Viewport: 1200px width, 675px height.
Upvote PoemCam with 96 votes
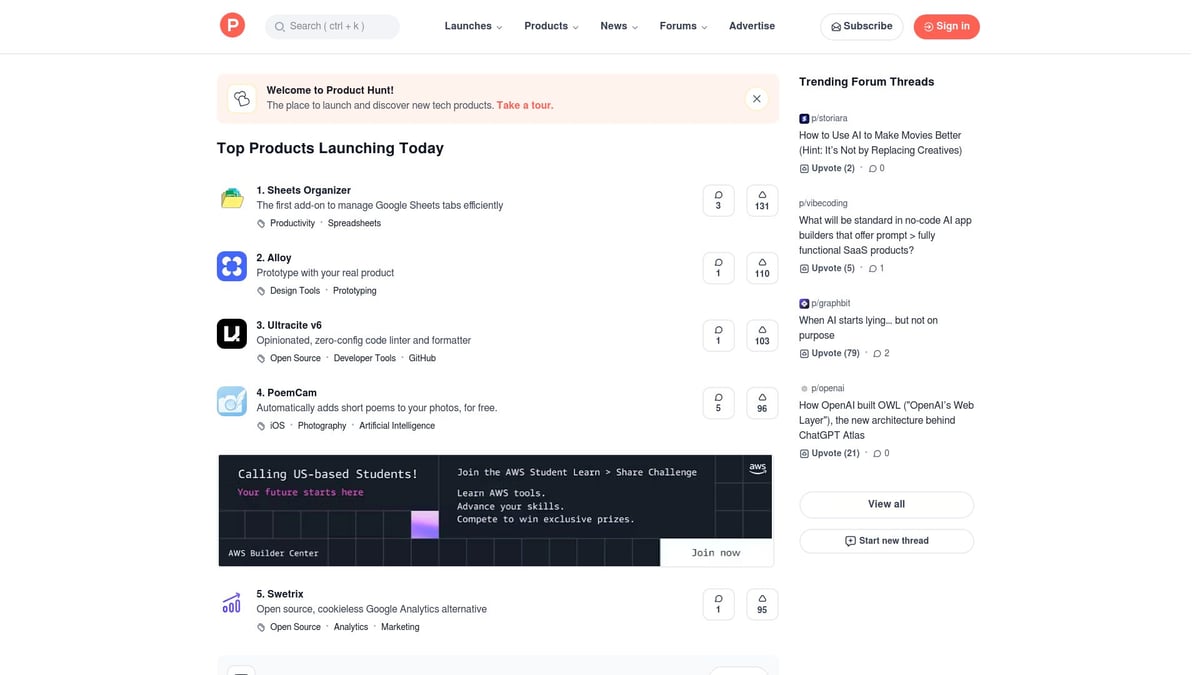pos(762,403)
